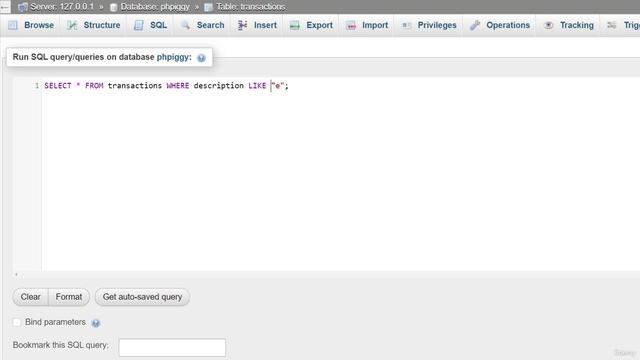Click the Privileges users icon
Image resolution: width=640 pixels, height=360 pixels.
(406, 25)
